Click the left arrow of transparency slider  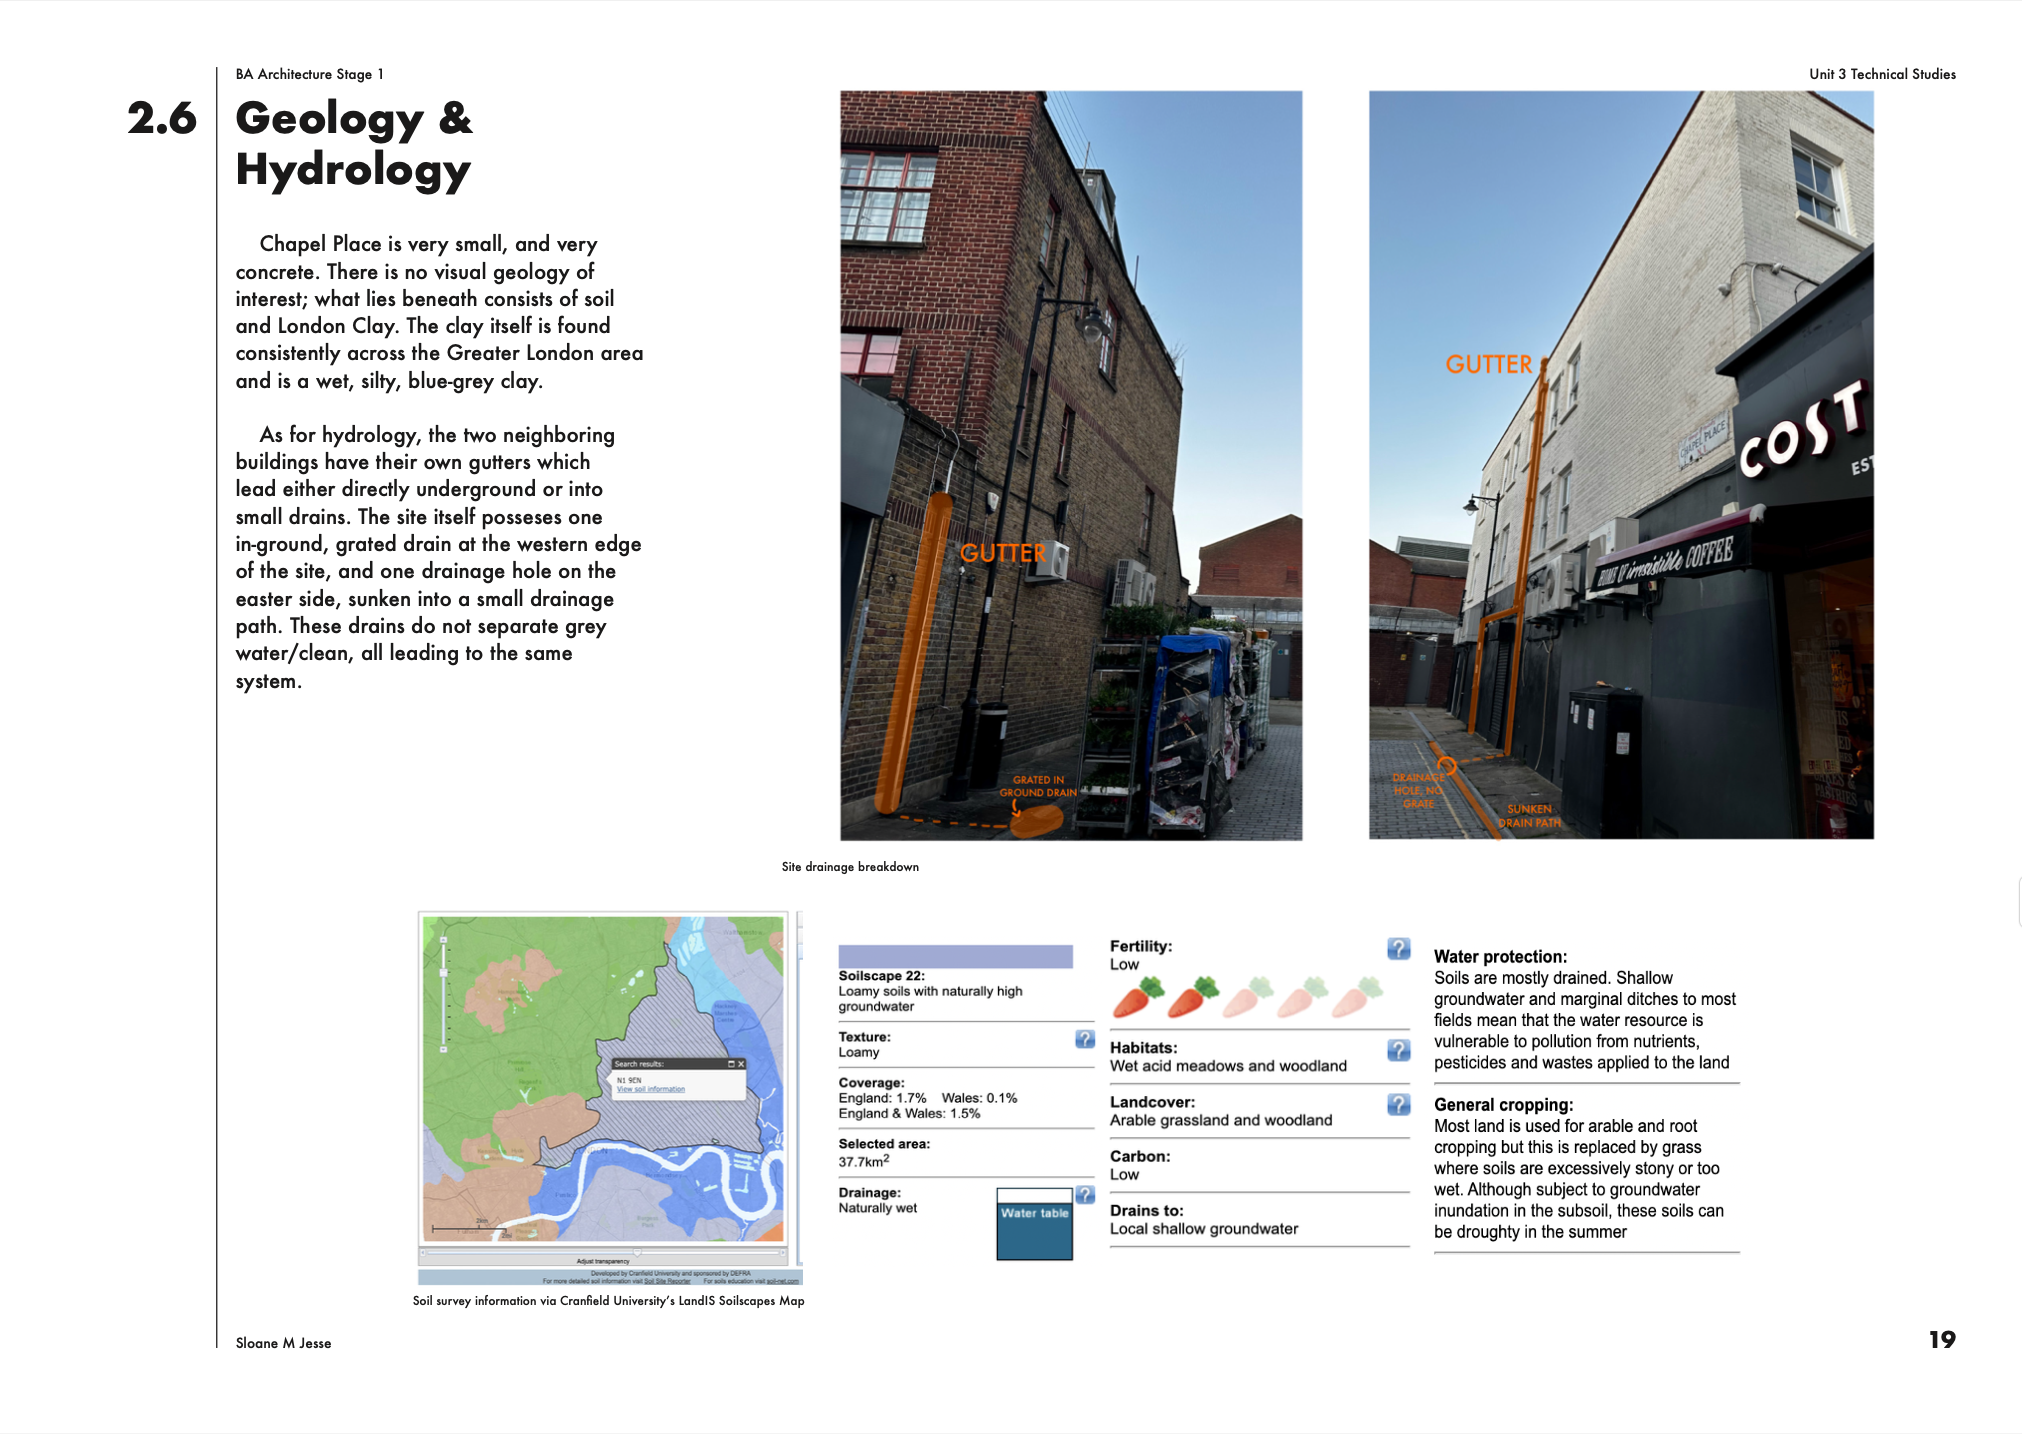(424, 1252)
